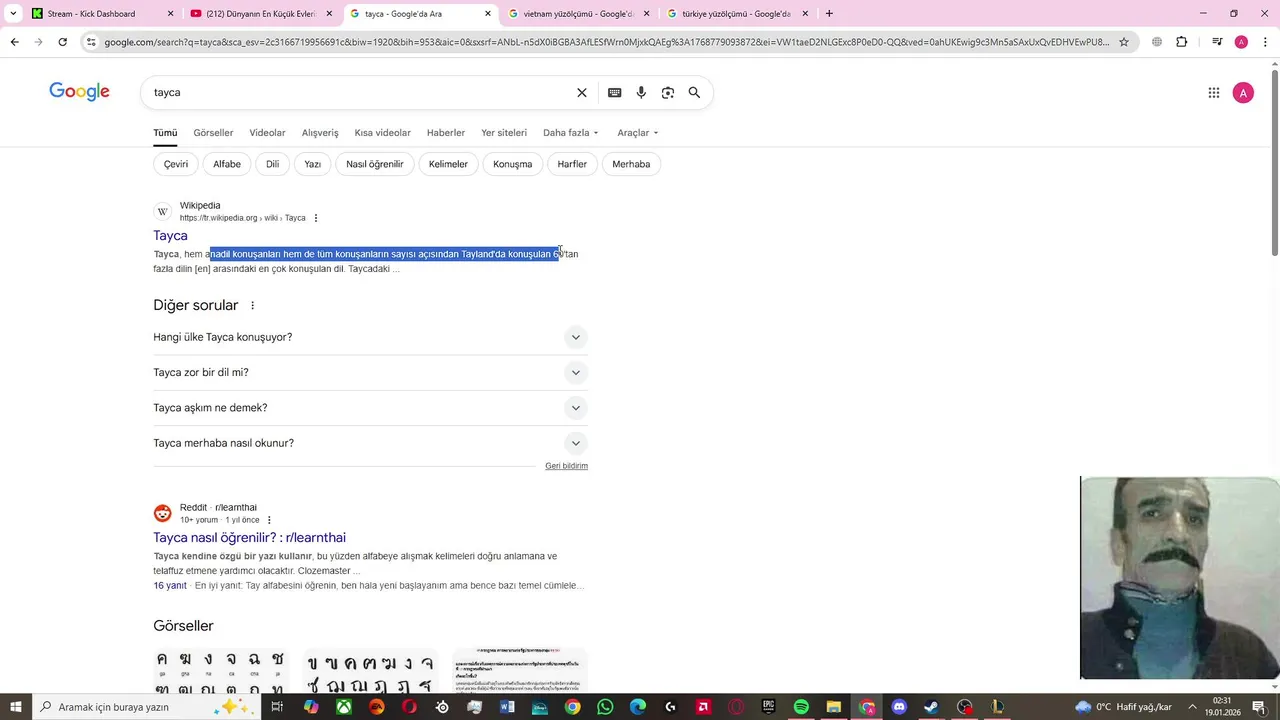The height and width of the screenshot is (720, 1280).
Task: Open the Google apps grid
Action: (x=1213, y=93)
